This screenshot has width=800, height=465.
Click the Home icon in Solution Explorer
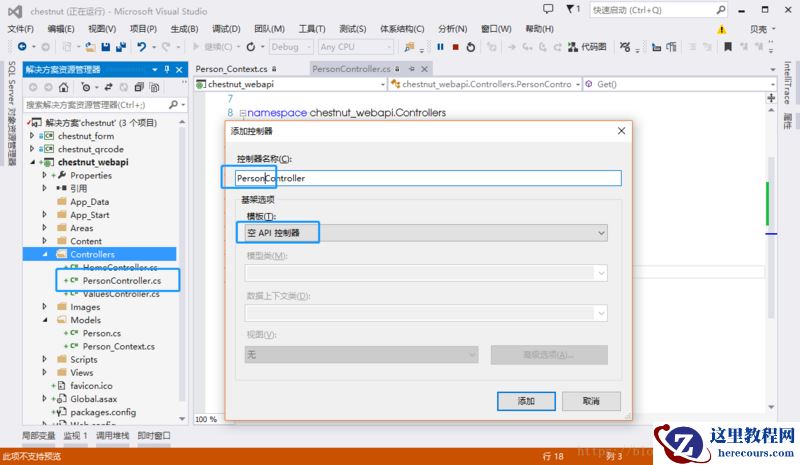63,87
